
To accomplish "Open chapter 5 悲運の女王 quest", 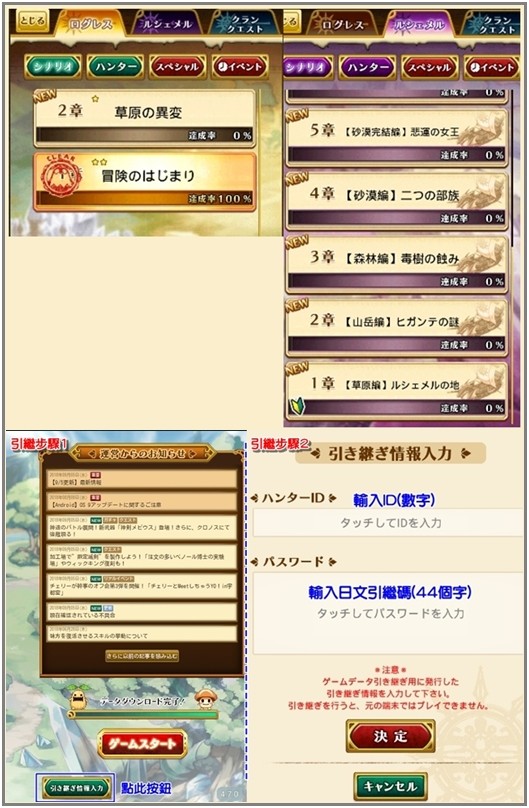I will (x=397, y=138).
